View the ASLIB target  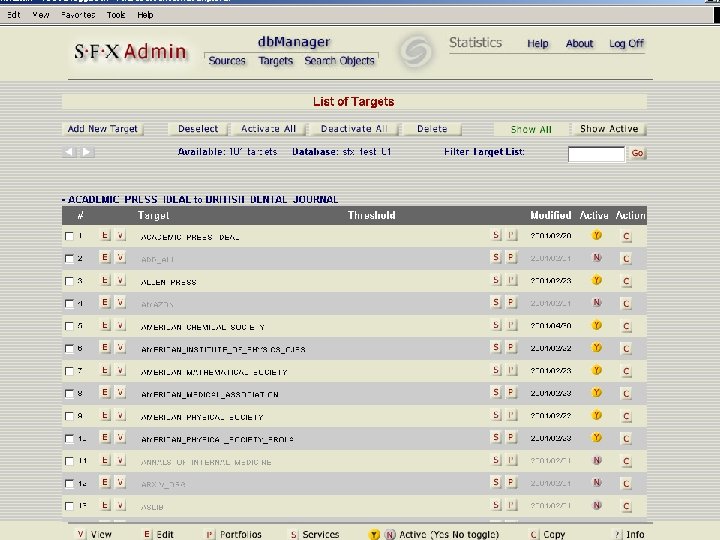tap(120, 506)
